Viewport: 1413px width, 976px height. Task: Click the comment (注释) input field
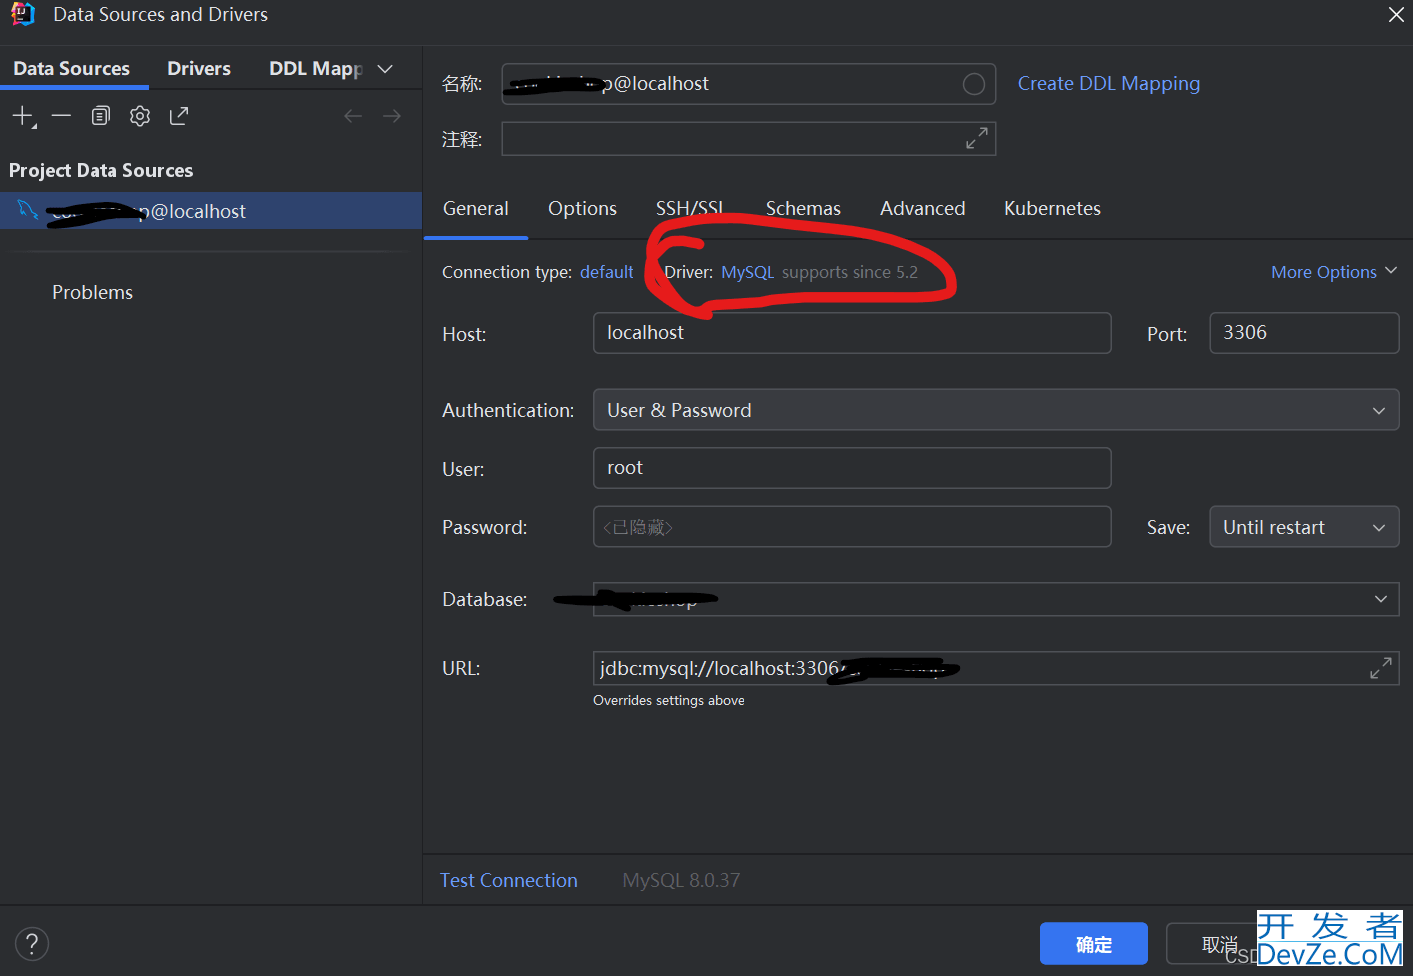(749, 138)
